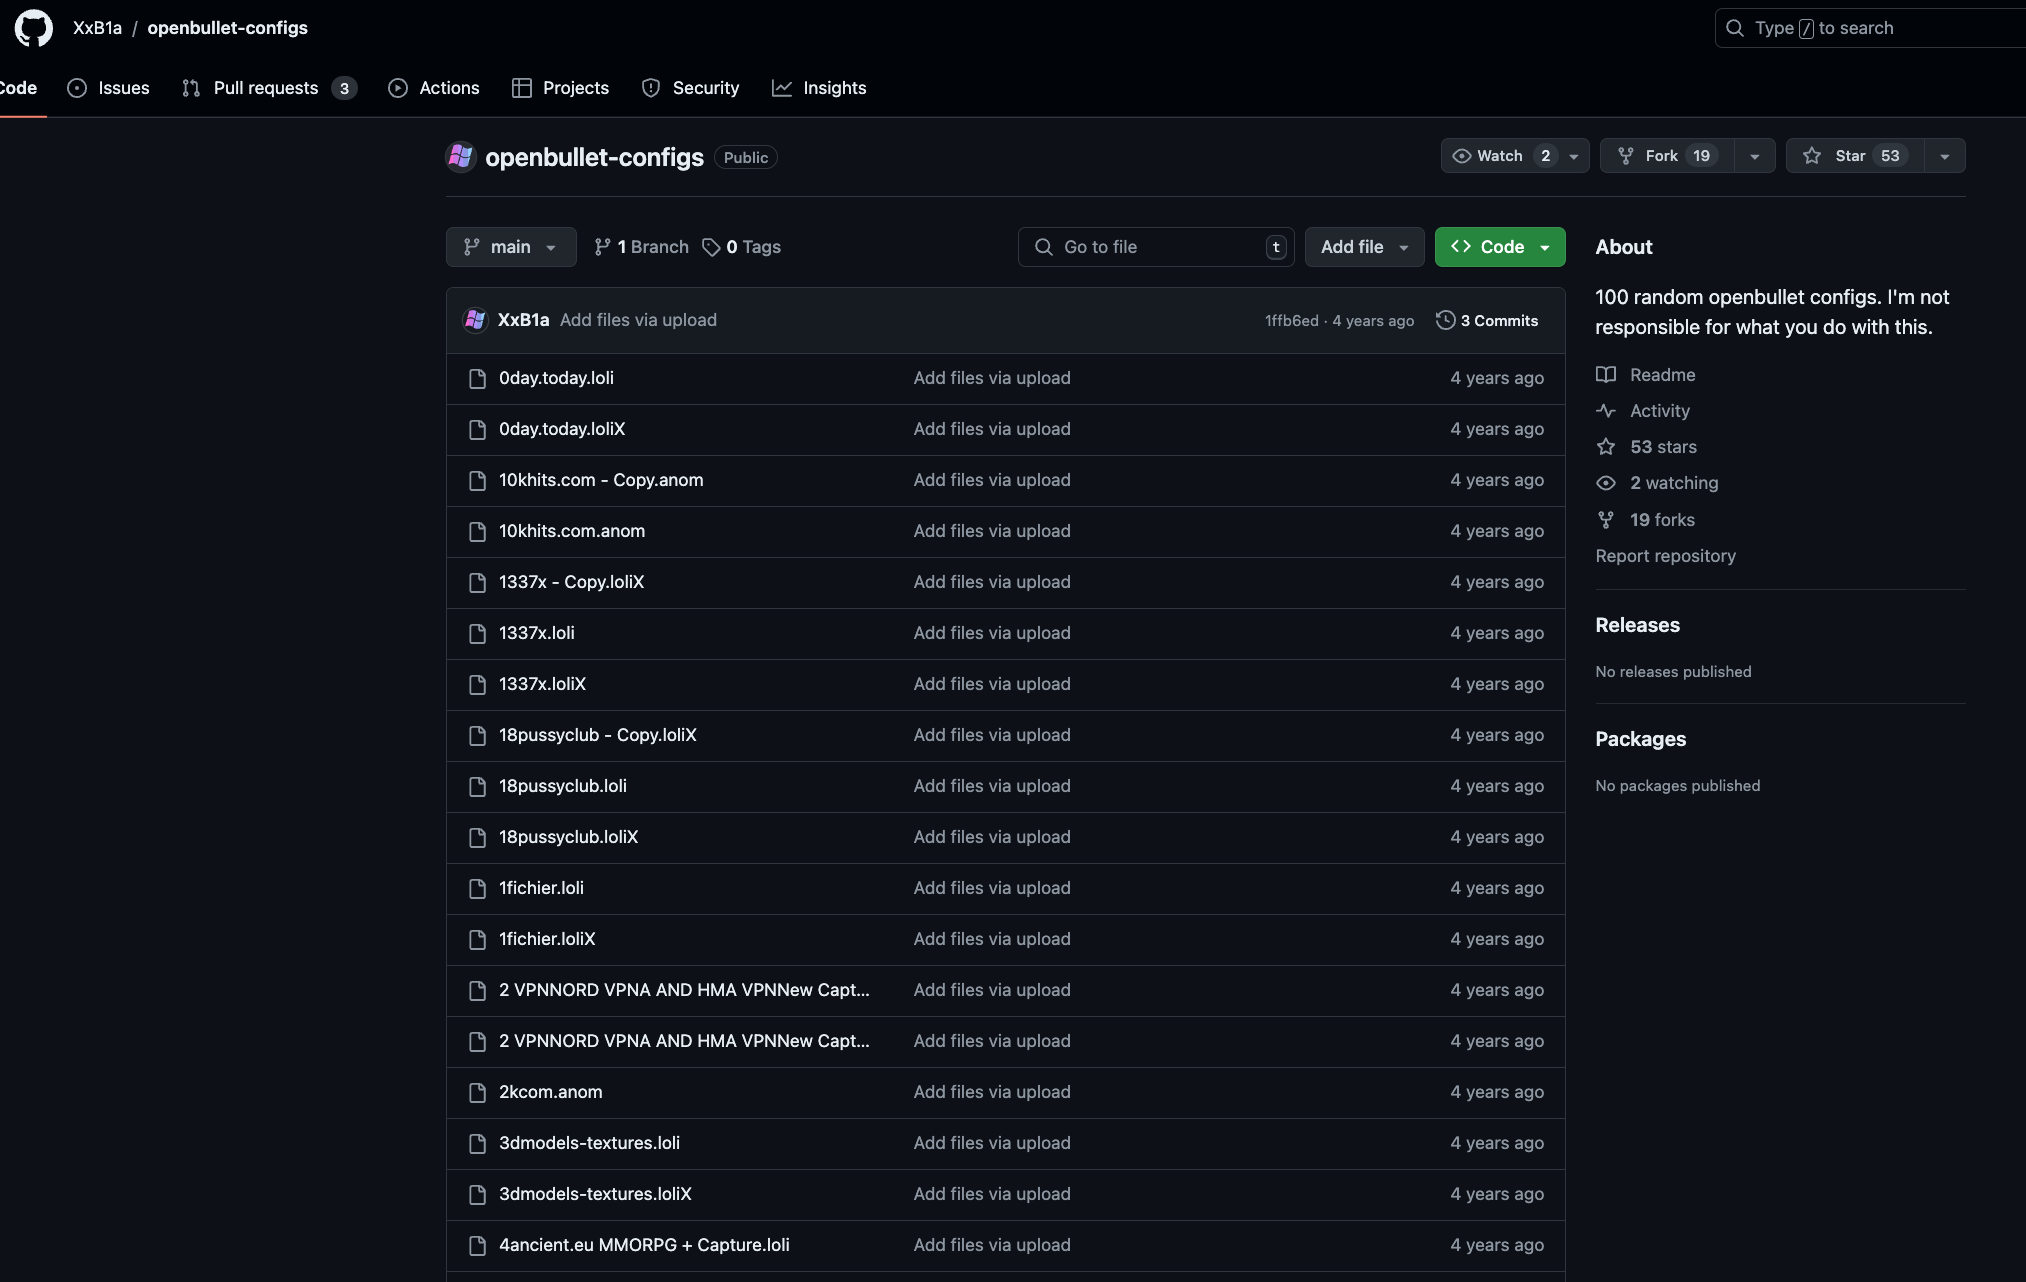Open commit hash 1ffb6ed
2026x1282 pixels.
tap(1291, 321)
